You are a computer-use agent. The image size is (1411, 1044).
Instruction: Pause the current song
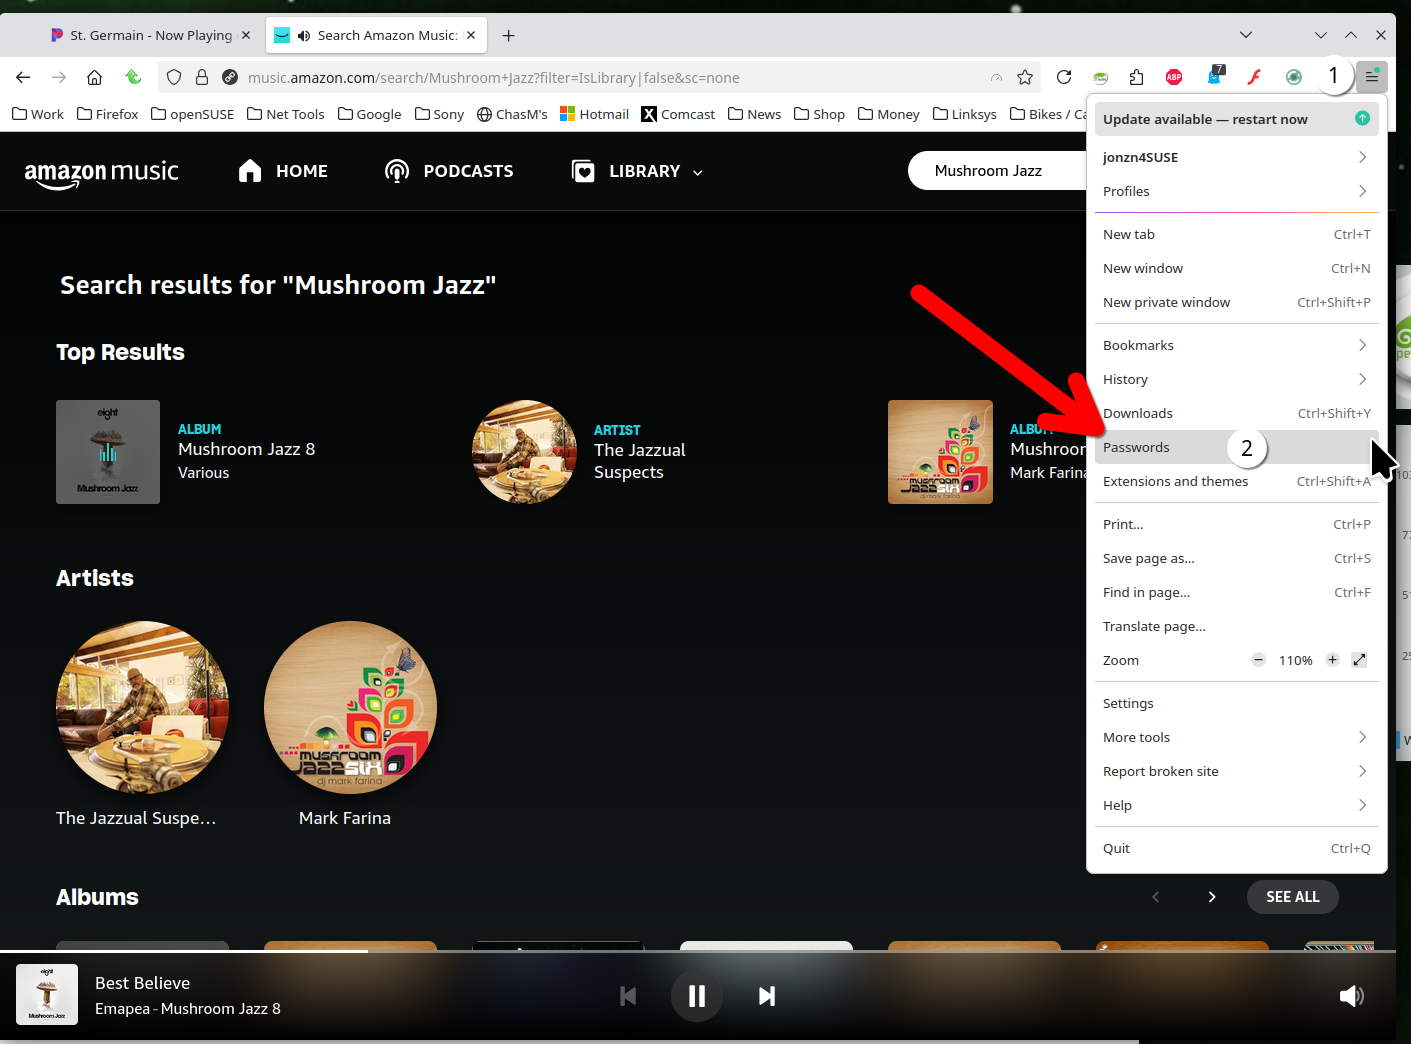pos(697,996)
